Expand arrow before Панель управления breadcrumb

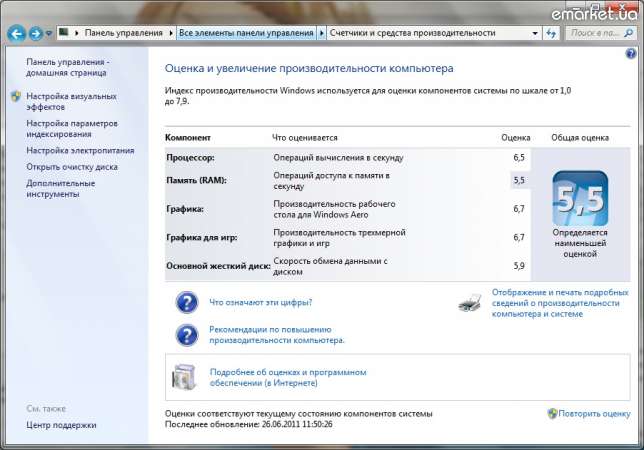click(76, 33)
